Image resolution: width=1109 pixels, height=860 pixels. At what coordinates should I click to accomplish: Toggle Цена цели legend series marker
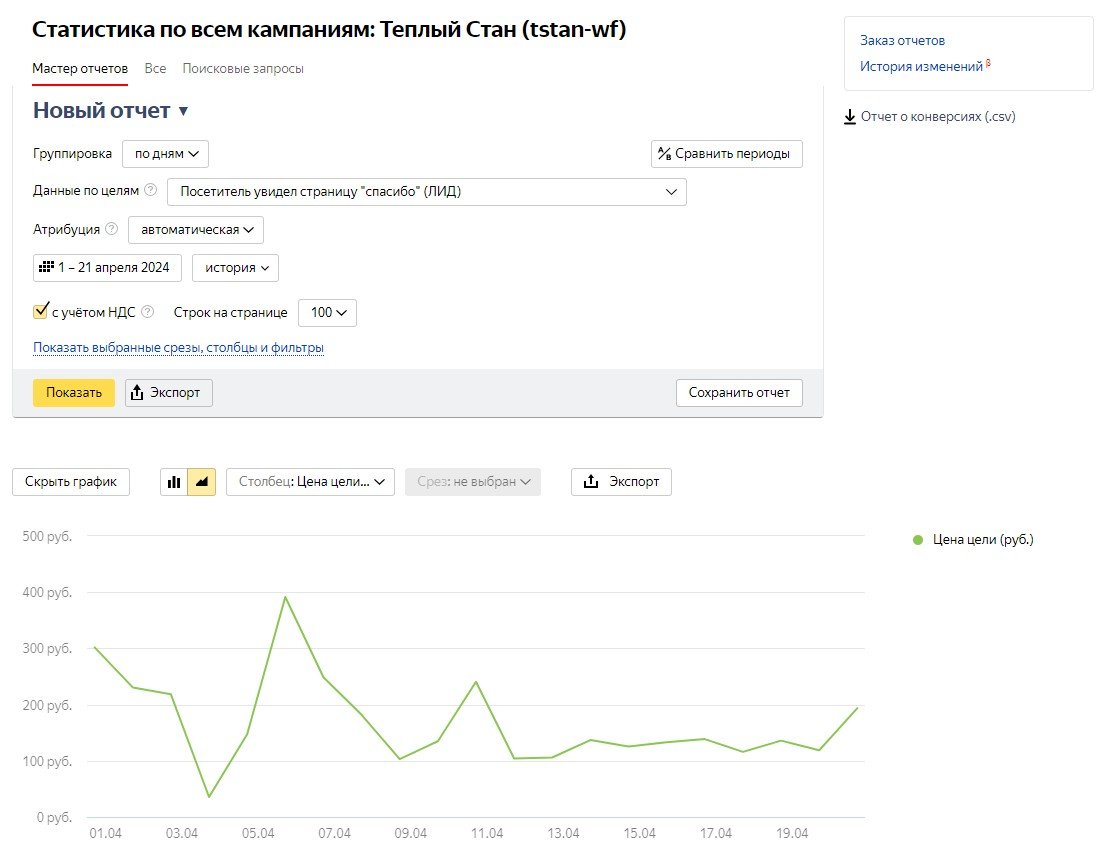click(918, 540)
